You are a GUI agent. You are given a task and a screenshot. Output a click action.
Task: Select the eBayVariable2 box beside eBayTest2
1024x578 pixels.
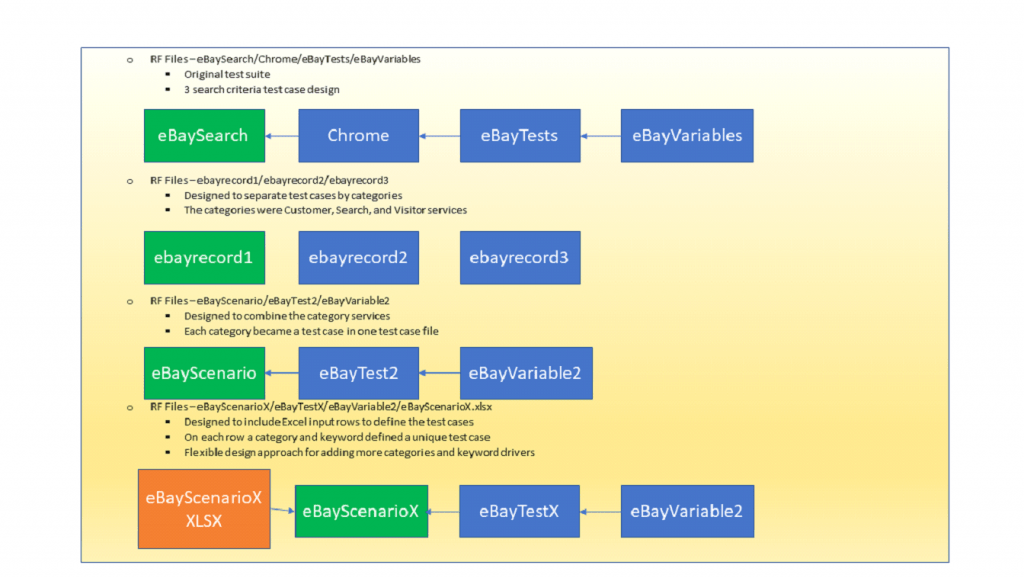coord(526,373)
